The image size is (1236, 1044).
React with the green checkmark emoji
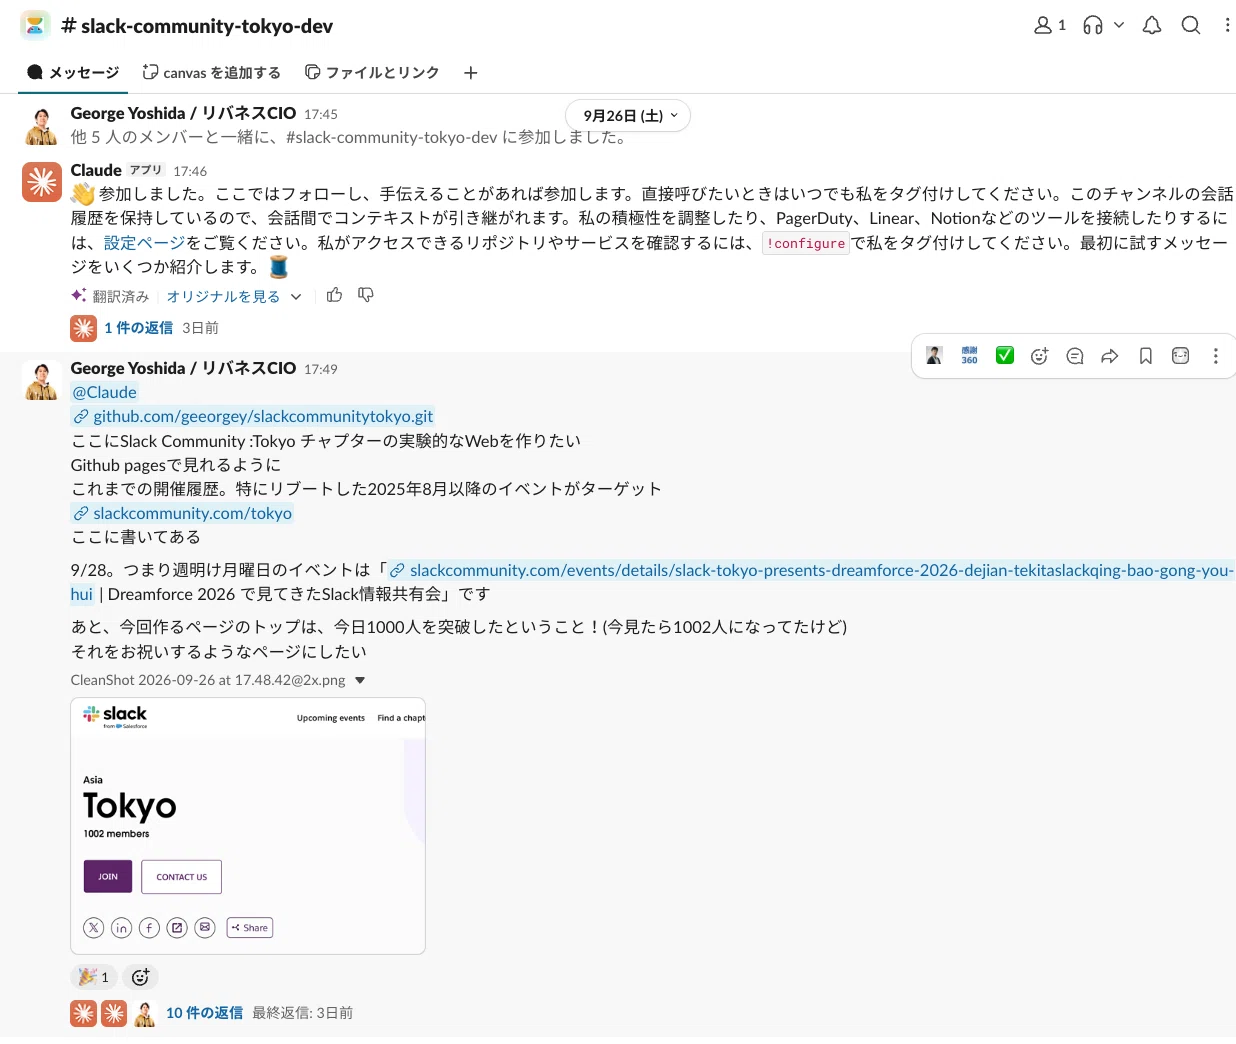click(1005, 355)
